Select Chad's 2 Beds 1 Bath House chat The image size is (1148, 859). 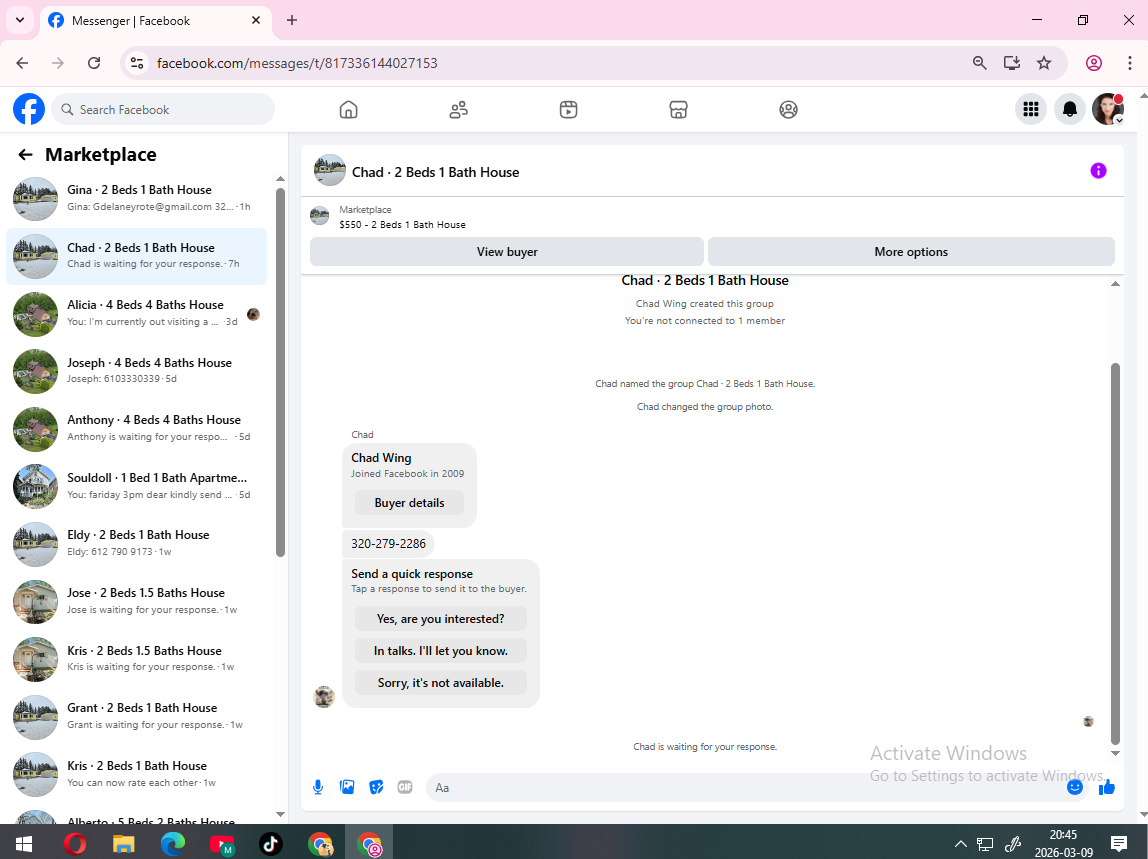(x=136, y=256)
